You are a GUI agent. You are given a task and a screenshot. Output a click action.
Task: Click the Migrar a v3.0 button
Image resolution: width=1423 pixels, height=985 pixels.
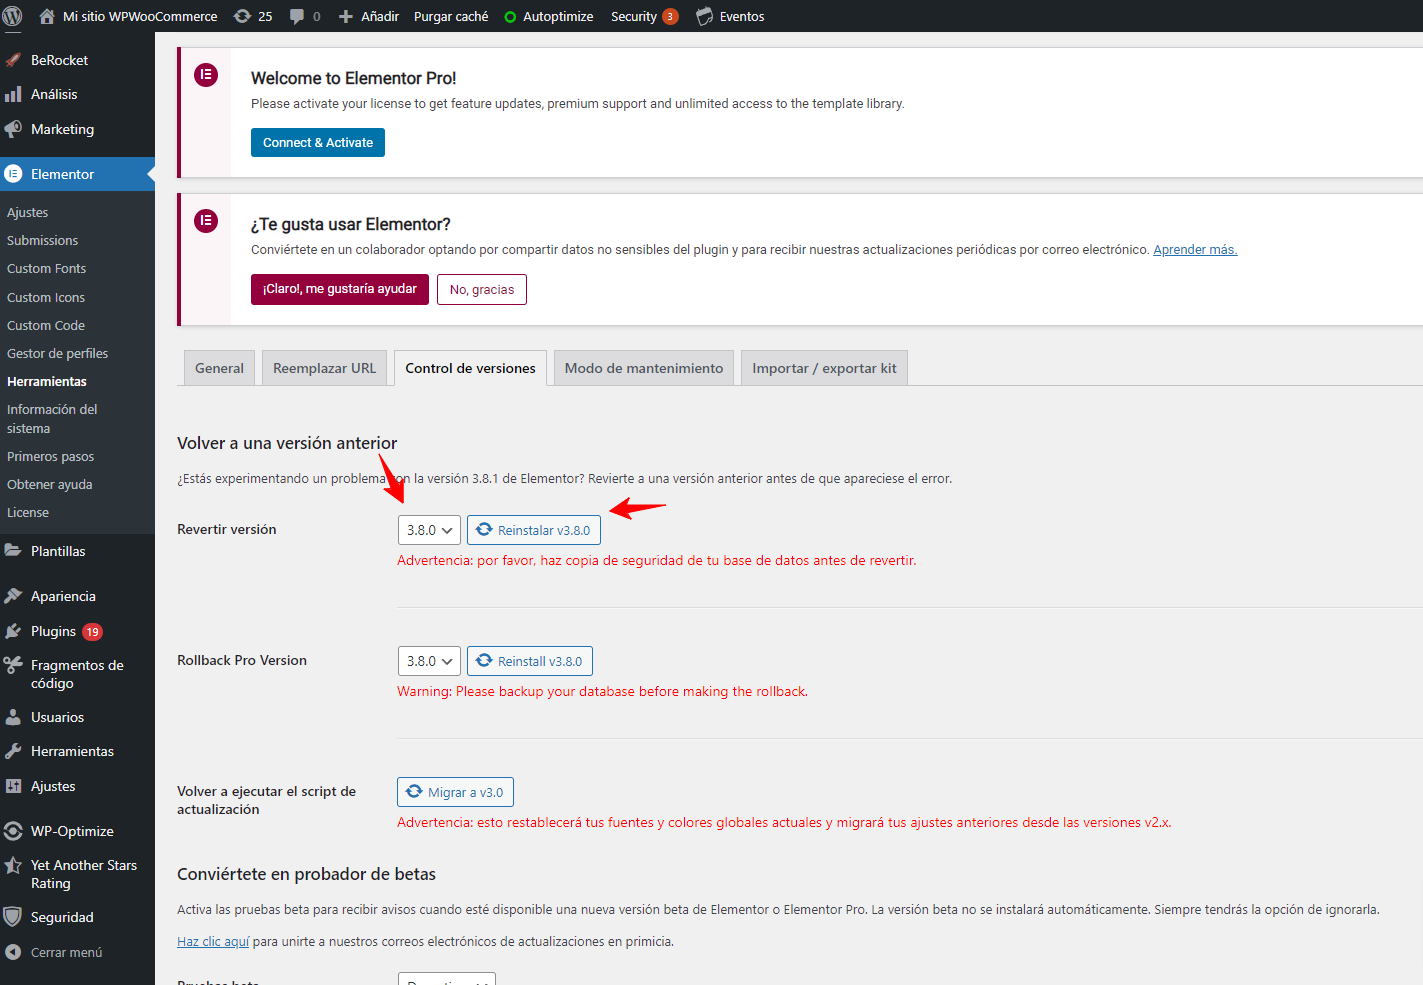[455, 792]
